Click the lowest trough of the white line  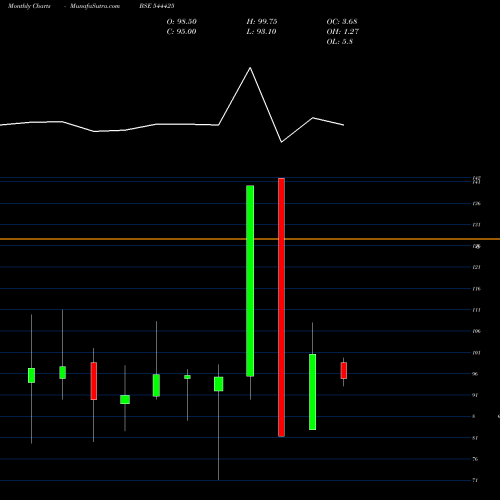[x=282, y=142]
